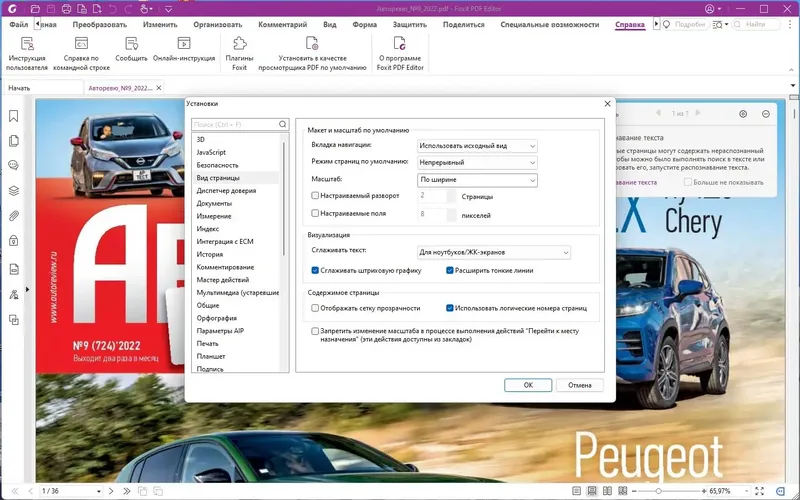Select Безопасность in settings list

[x=217, y=165]
